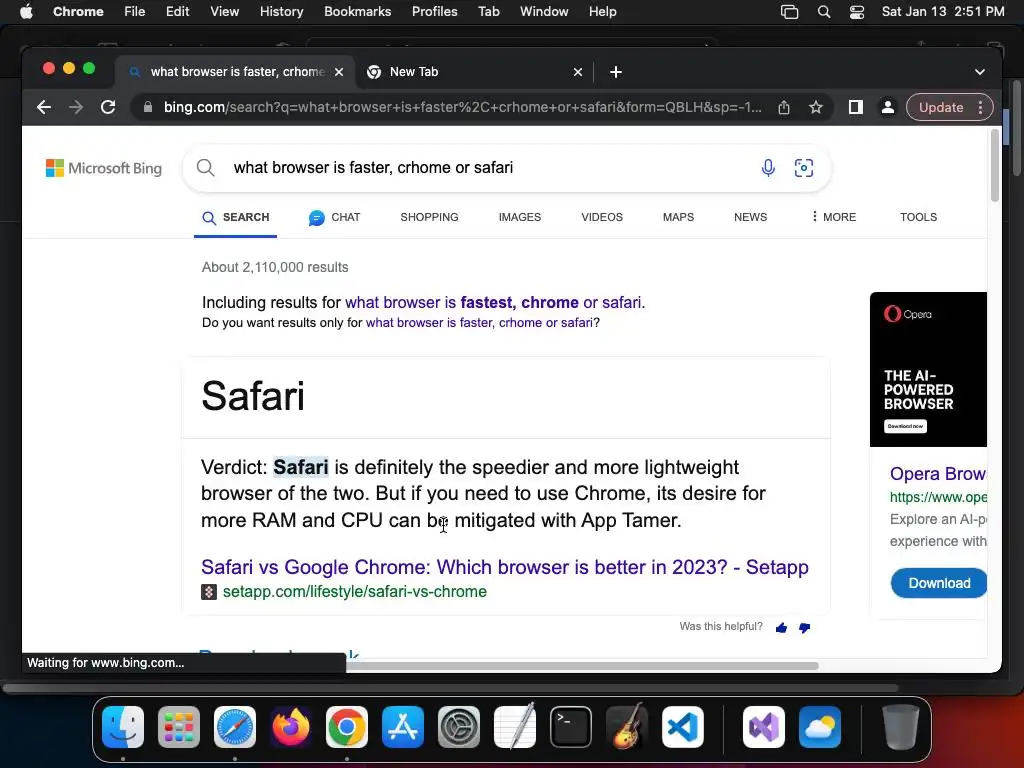This screenshot has height=768, width=1024.
Task: Launch Firefox from the Dock
Action: pos(291,727)
